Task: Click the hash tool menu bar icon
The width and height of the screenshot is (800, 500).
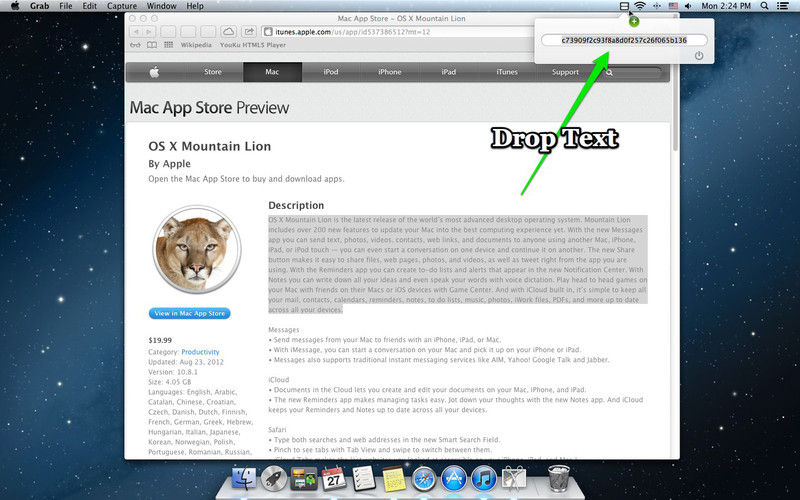Action: click(x=624, y=6)
